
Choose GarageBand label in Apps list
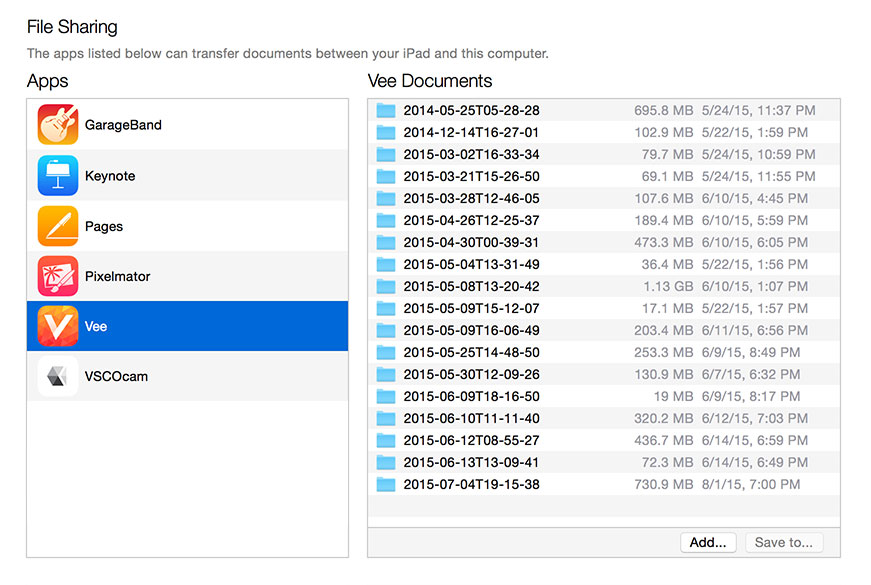pos(123,125)
